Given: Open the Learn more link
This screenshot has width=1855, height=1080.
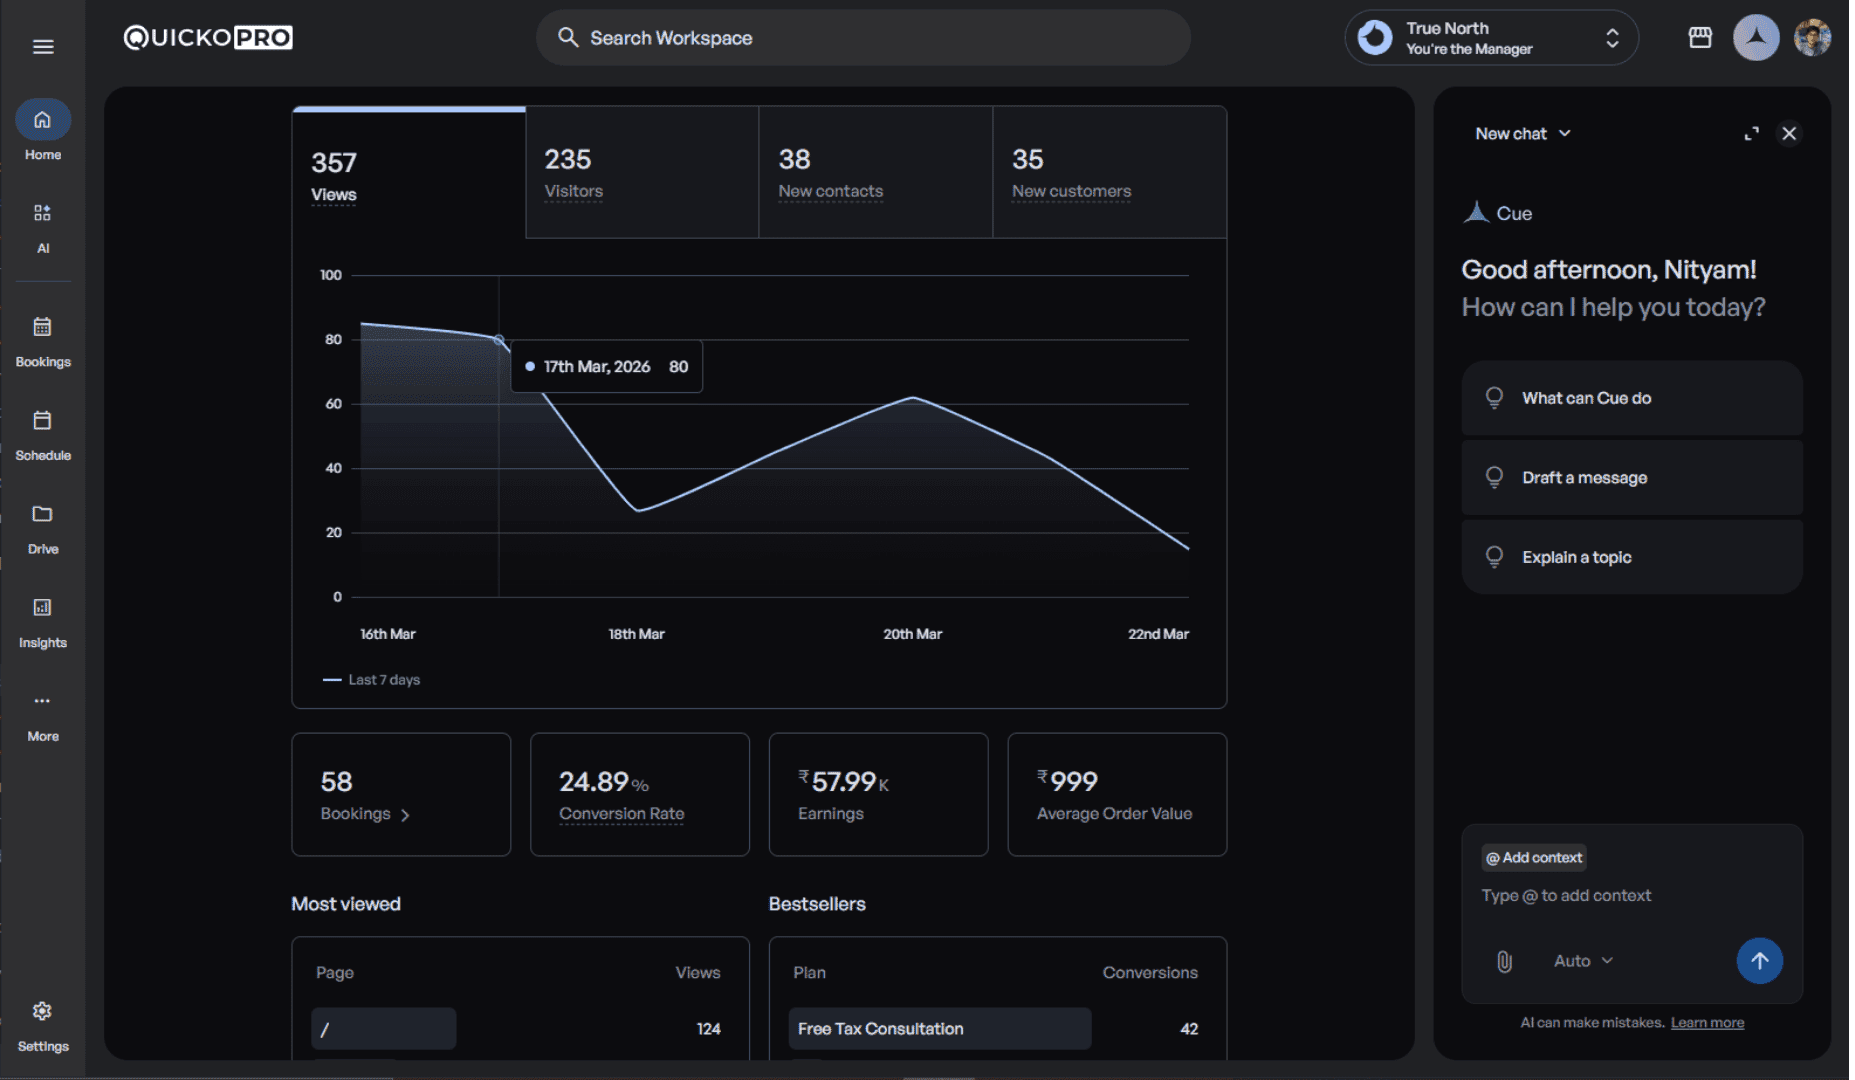Looking at the screenshot, I should pyautogui.click(x=1707, y=1023).
